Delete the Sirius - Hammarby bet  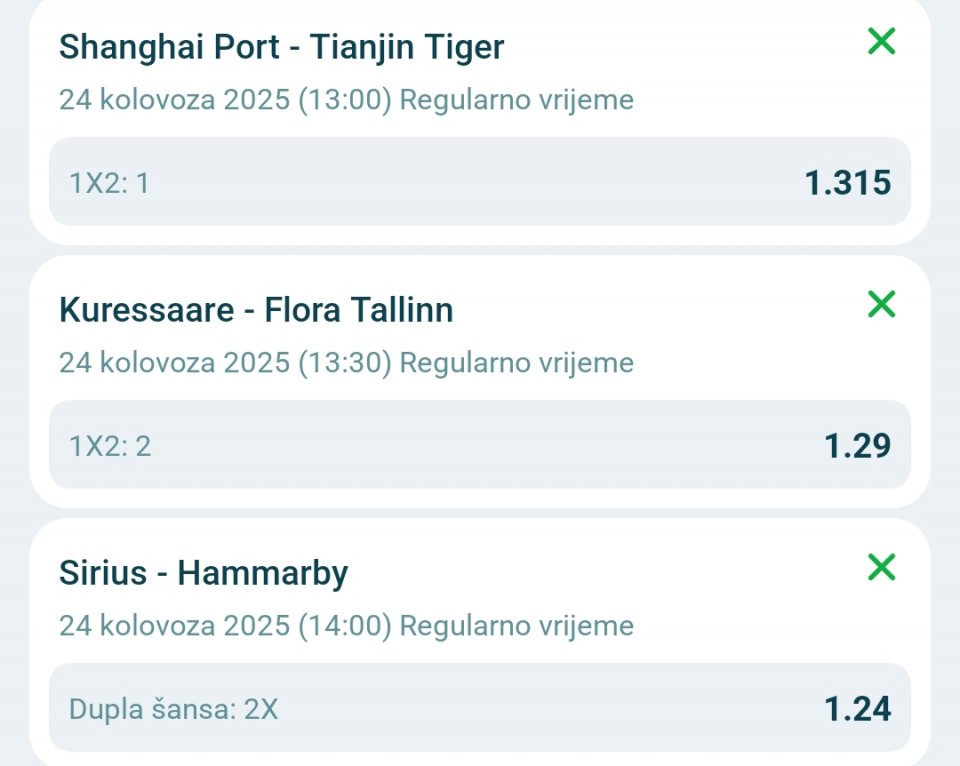click(x=881, y=567)
